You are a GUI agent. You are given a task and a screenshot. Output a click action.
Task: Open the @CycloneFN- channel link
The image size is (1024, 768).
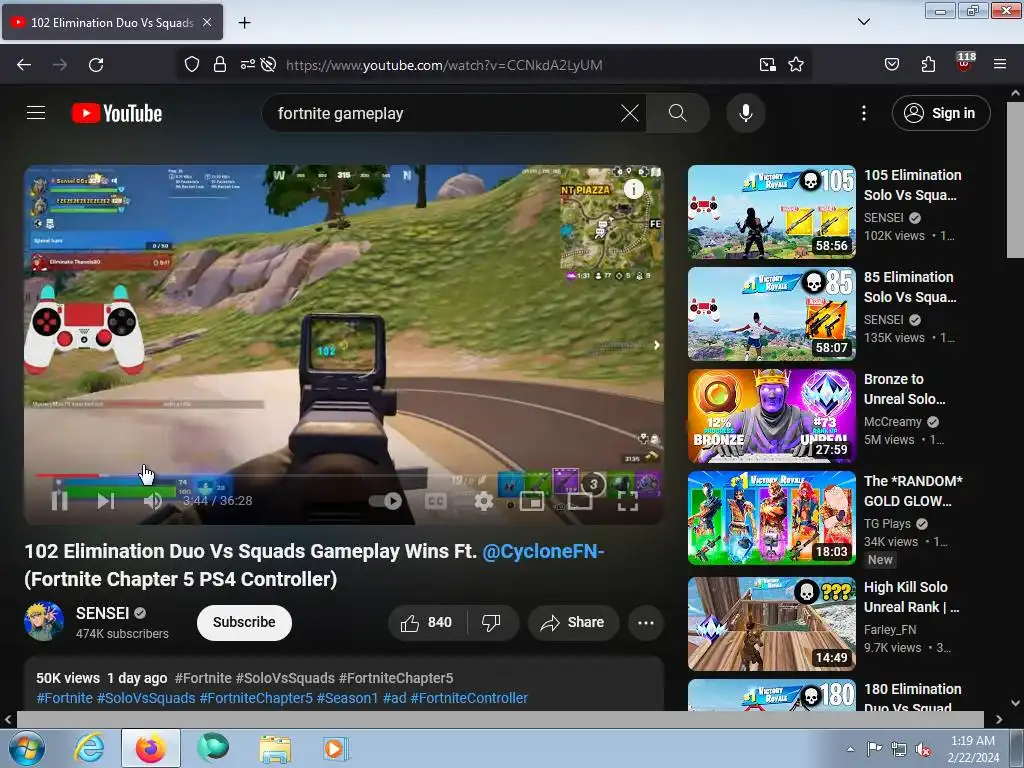543,551
